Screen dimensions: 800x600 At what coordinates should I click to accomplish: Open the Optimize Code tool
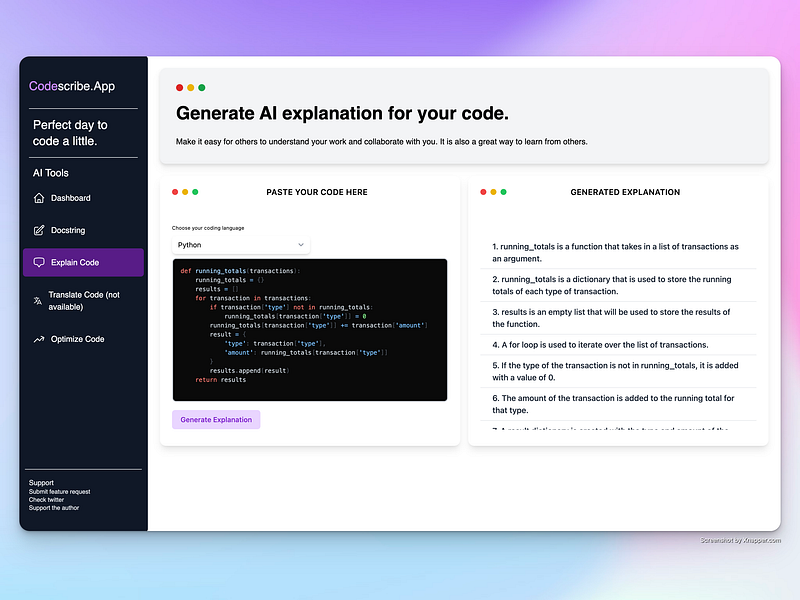pyautogui.click(x=83, y=339)
